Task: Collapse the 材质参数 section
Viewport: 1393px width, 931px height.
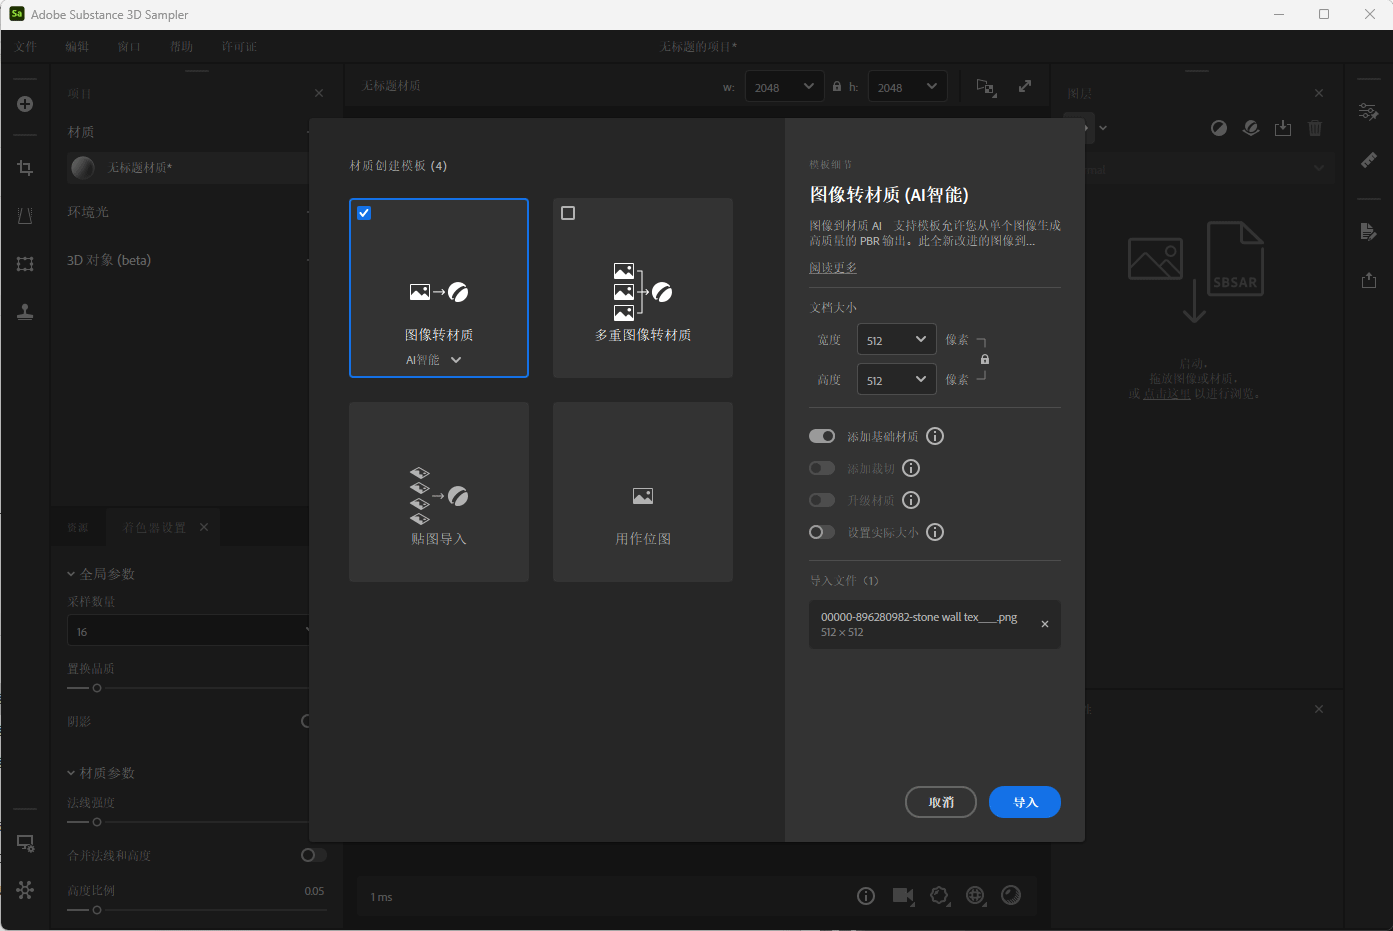Action: pos(71,773)
